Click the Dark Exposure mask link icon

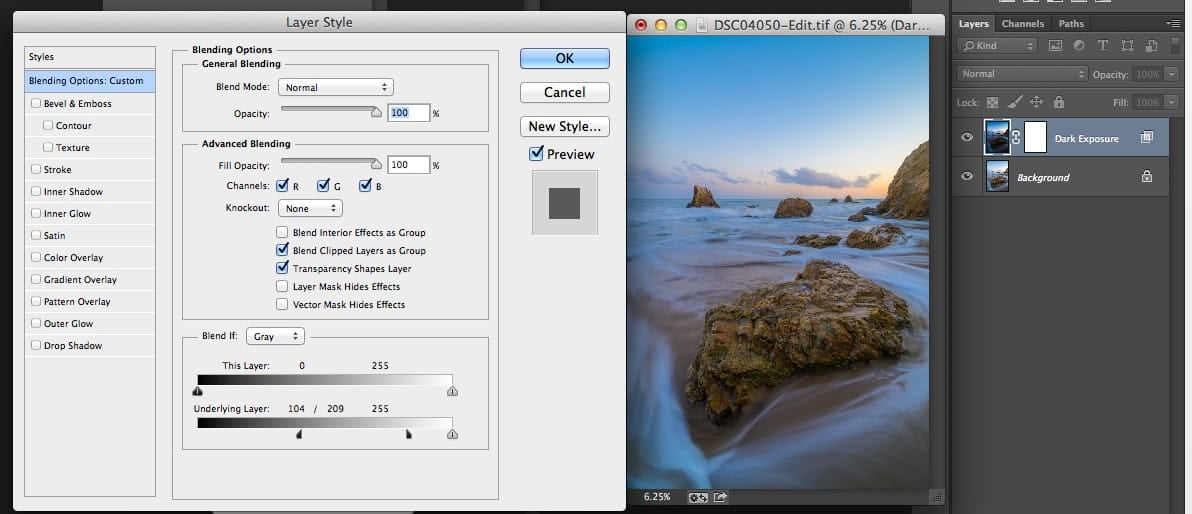[x=1016, y=138]
